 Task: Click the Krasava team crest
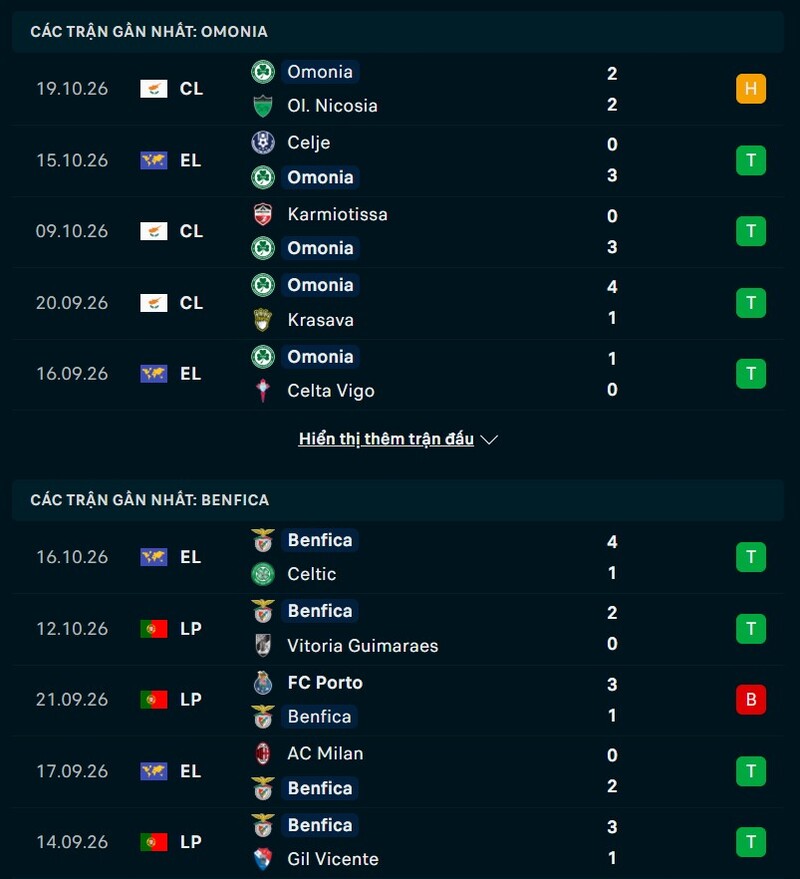tap(262, 320)
